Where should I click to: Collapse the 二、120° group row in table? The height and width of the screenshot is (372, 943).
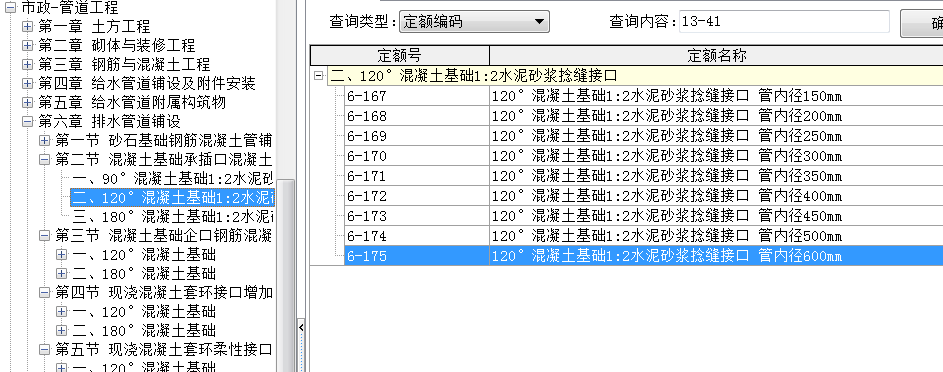319,76
